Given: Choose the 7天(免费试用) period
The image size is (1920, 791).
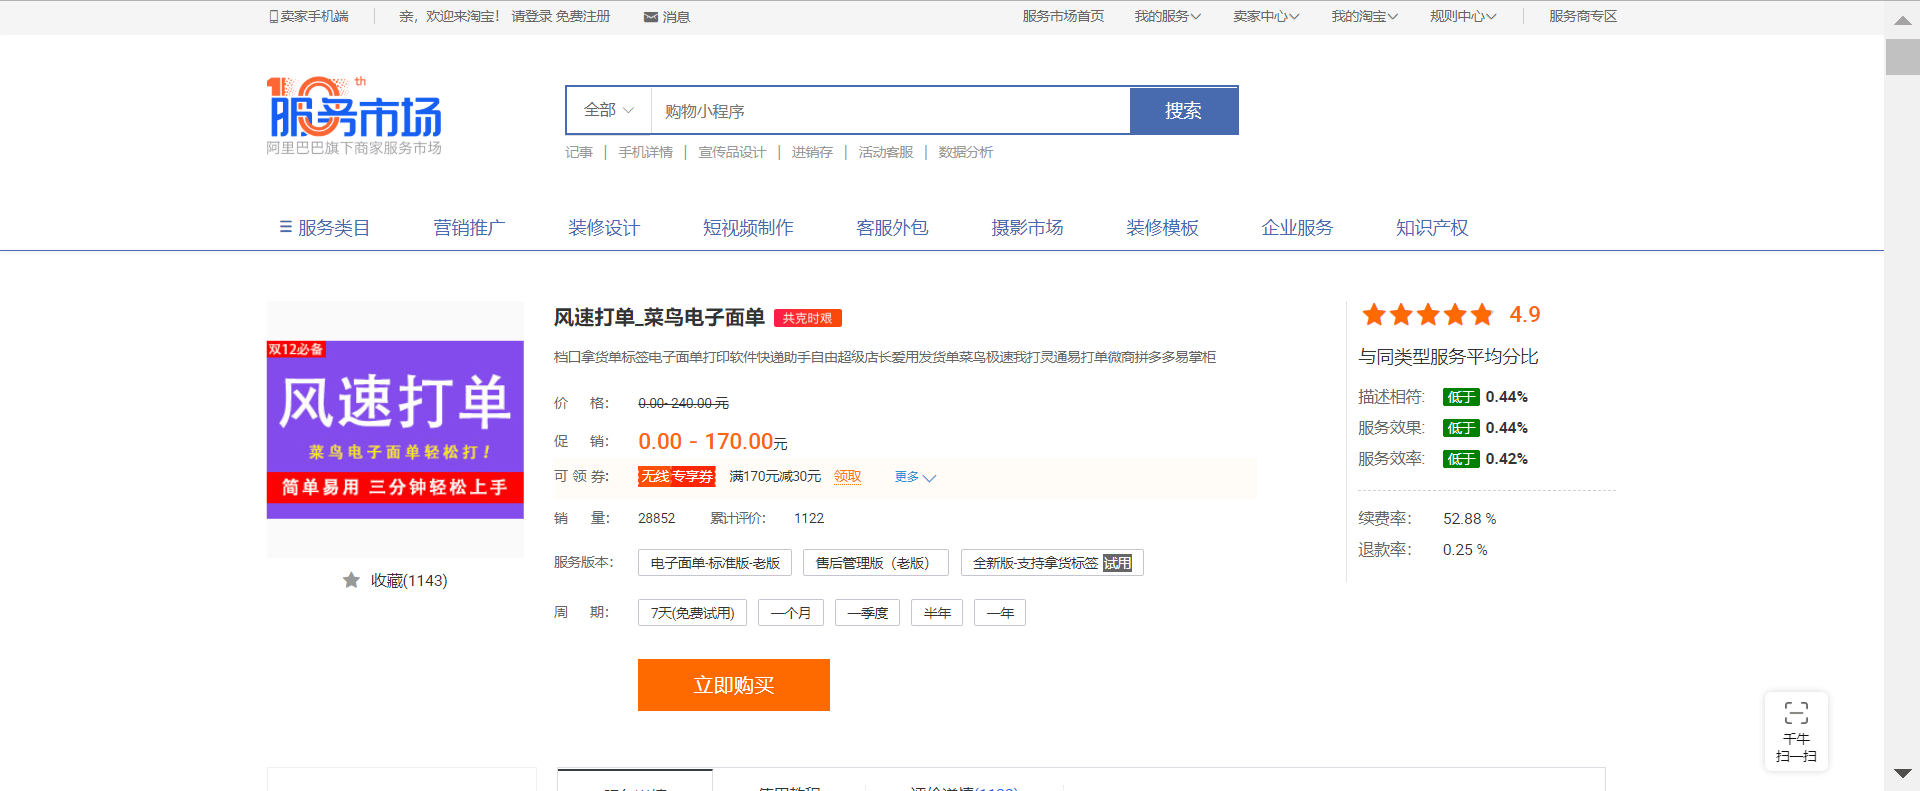Looking at the screenshot, I should (692, 613).
